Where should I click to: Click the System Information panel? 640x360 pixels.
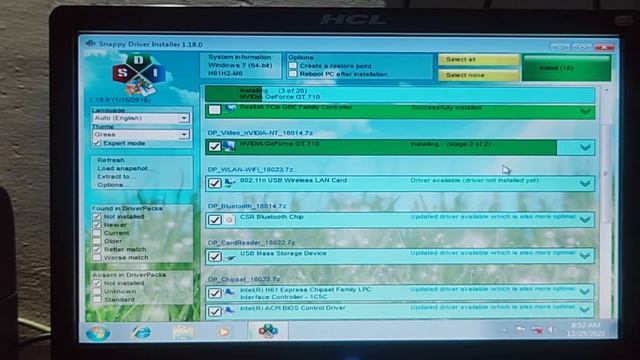[240, 65]
